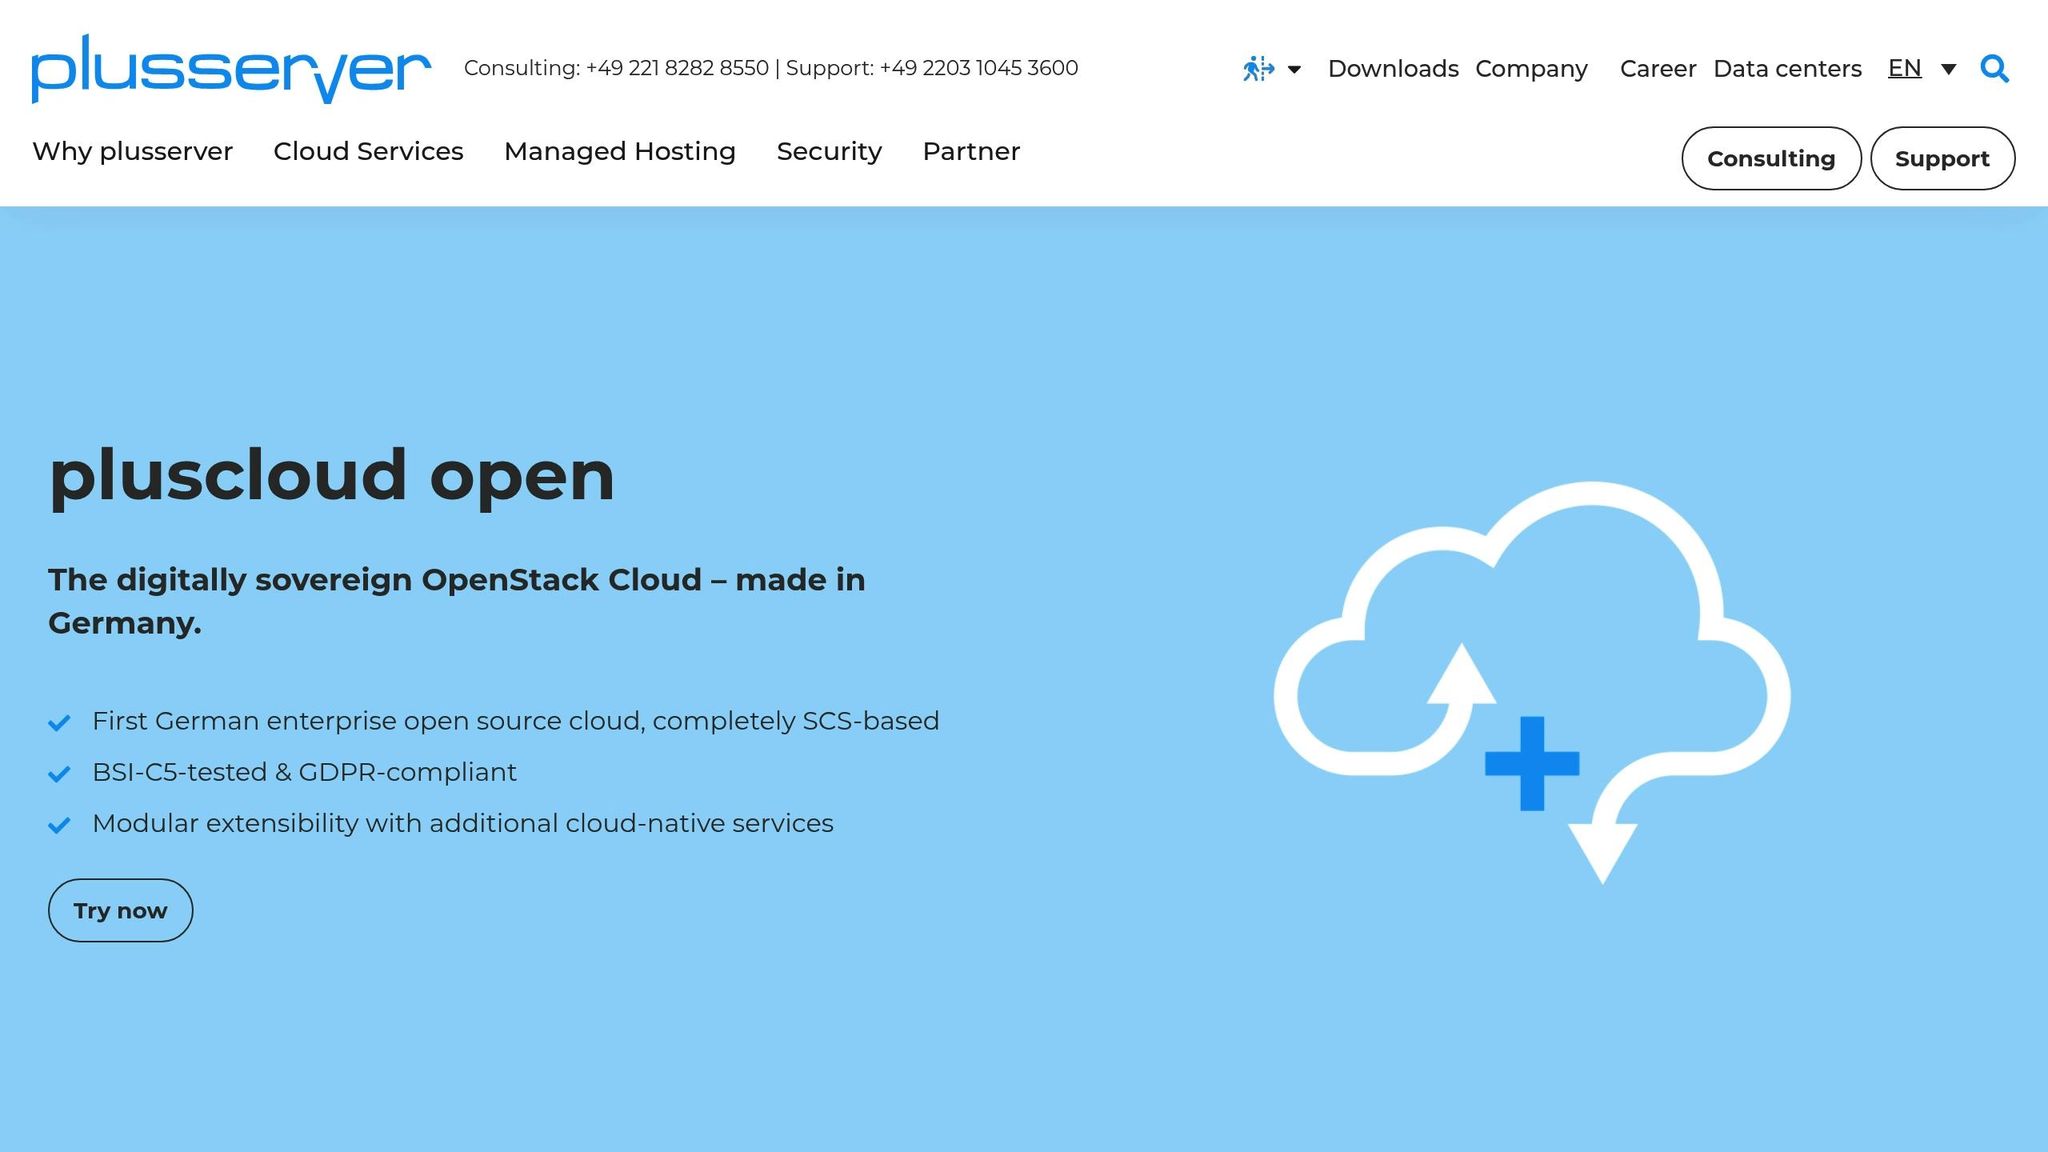Expand the accessibility dropdown arrow
Viewport: 2048px width, 1152px height.
tap(1294, 69)
